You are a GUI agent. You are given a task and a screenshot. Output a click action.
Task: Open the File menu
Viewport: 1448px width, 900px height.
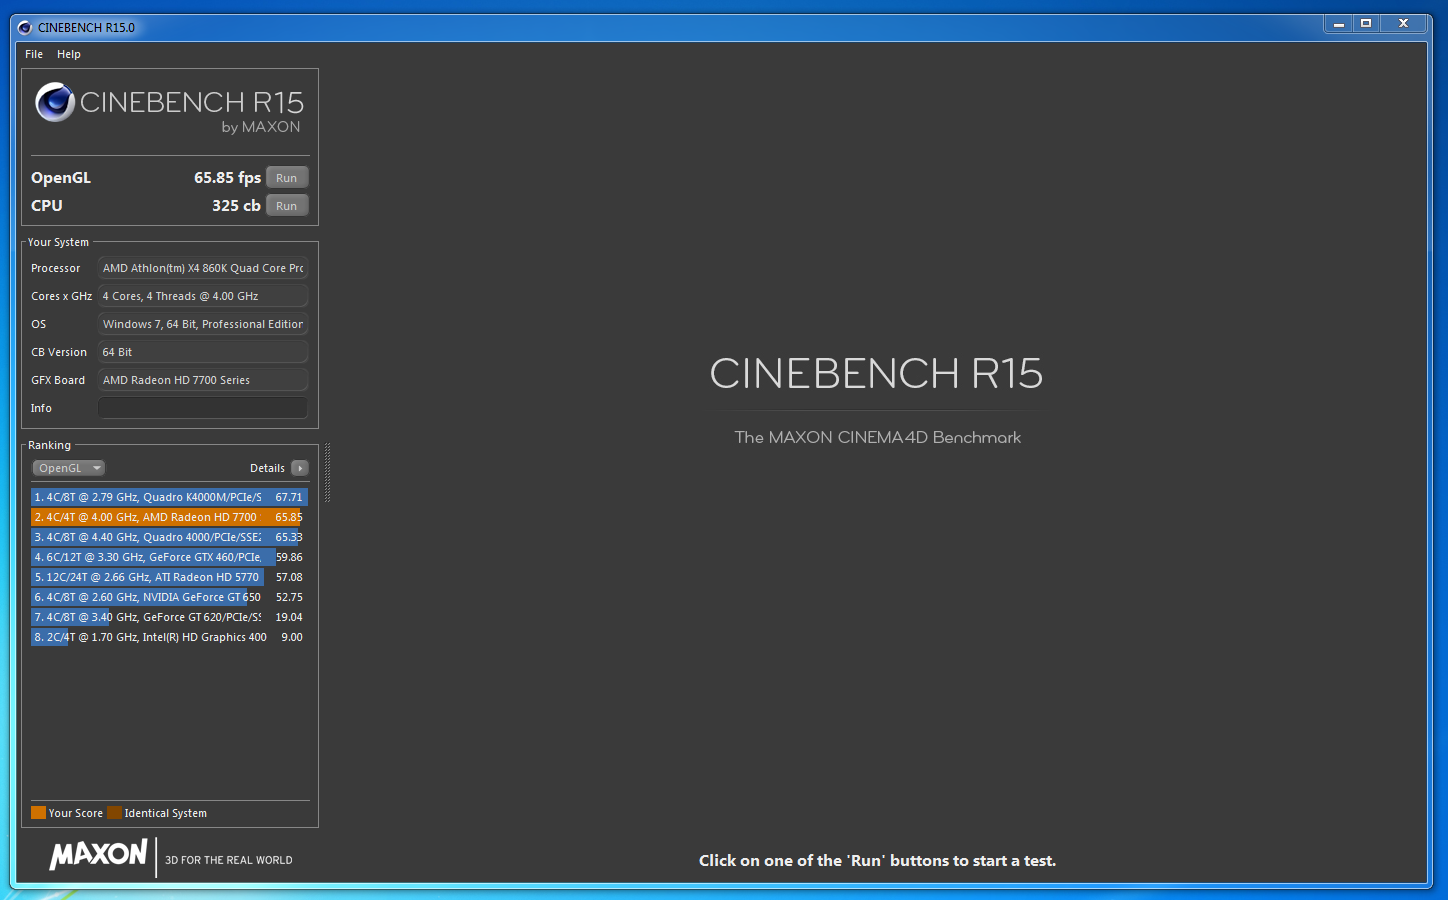coord(34,54)
